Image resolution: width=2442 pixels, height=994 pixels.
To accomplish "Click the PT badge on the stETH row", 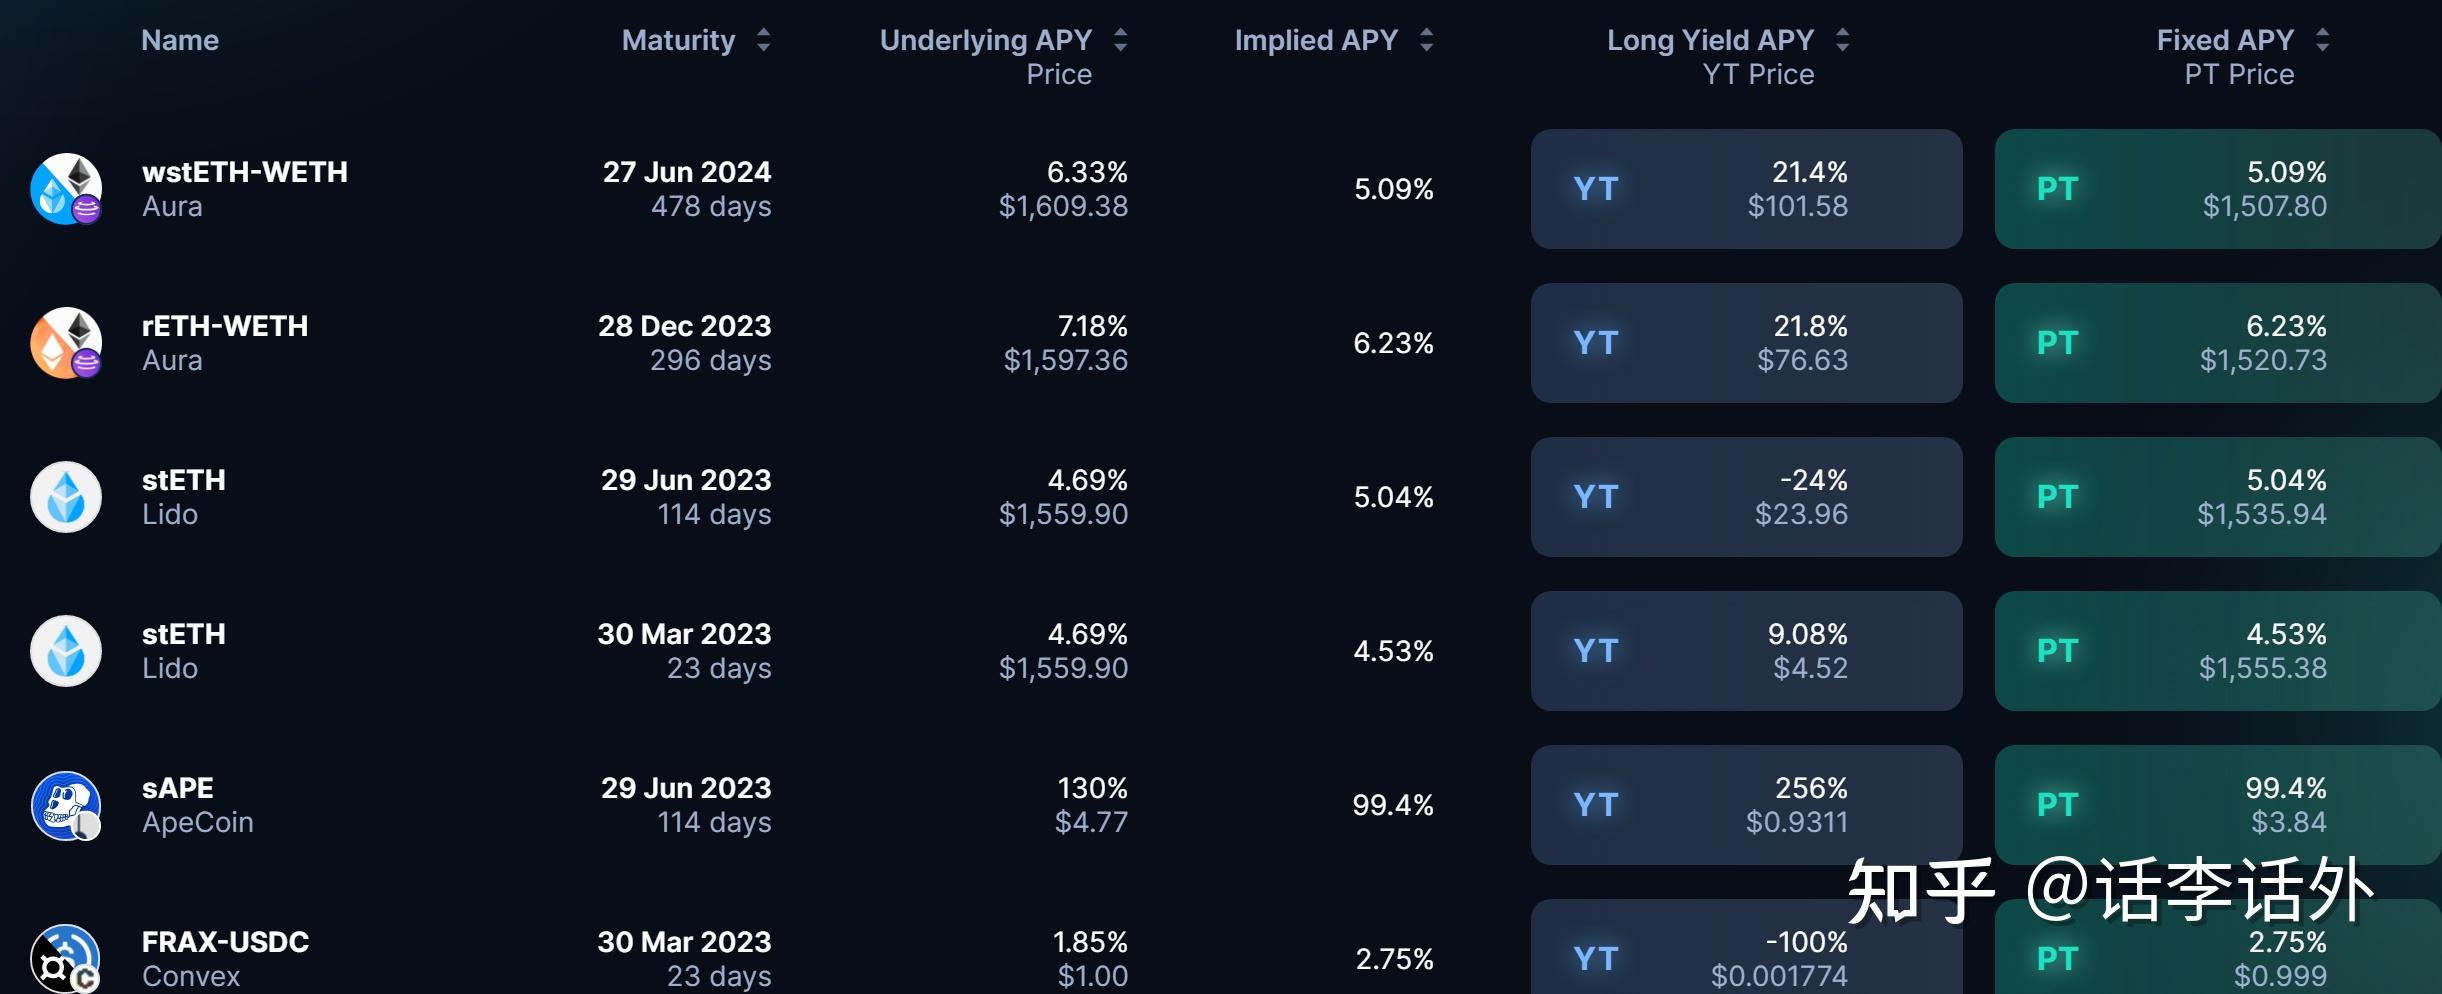I will click(2057, 496).
